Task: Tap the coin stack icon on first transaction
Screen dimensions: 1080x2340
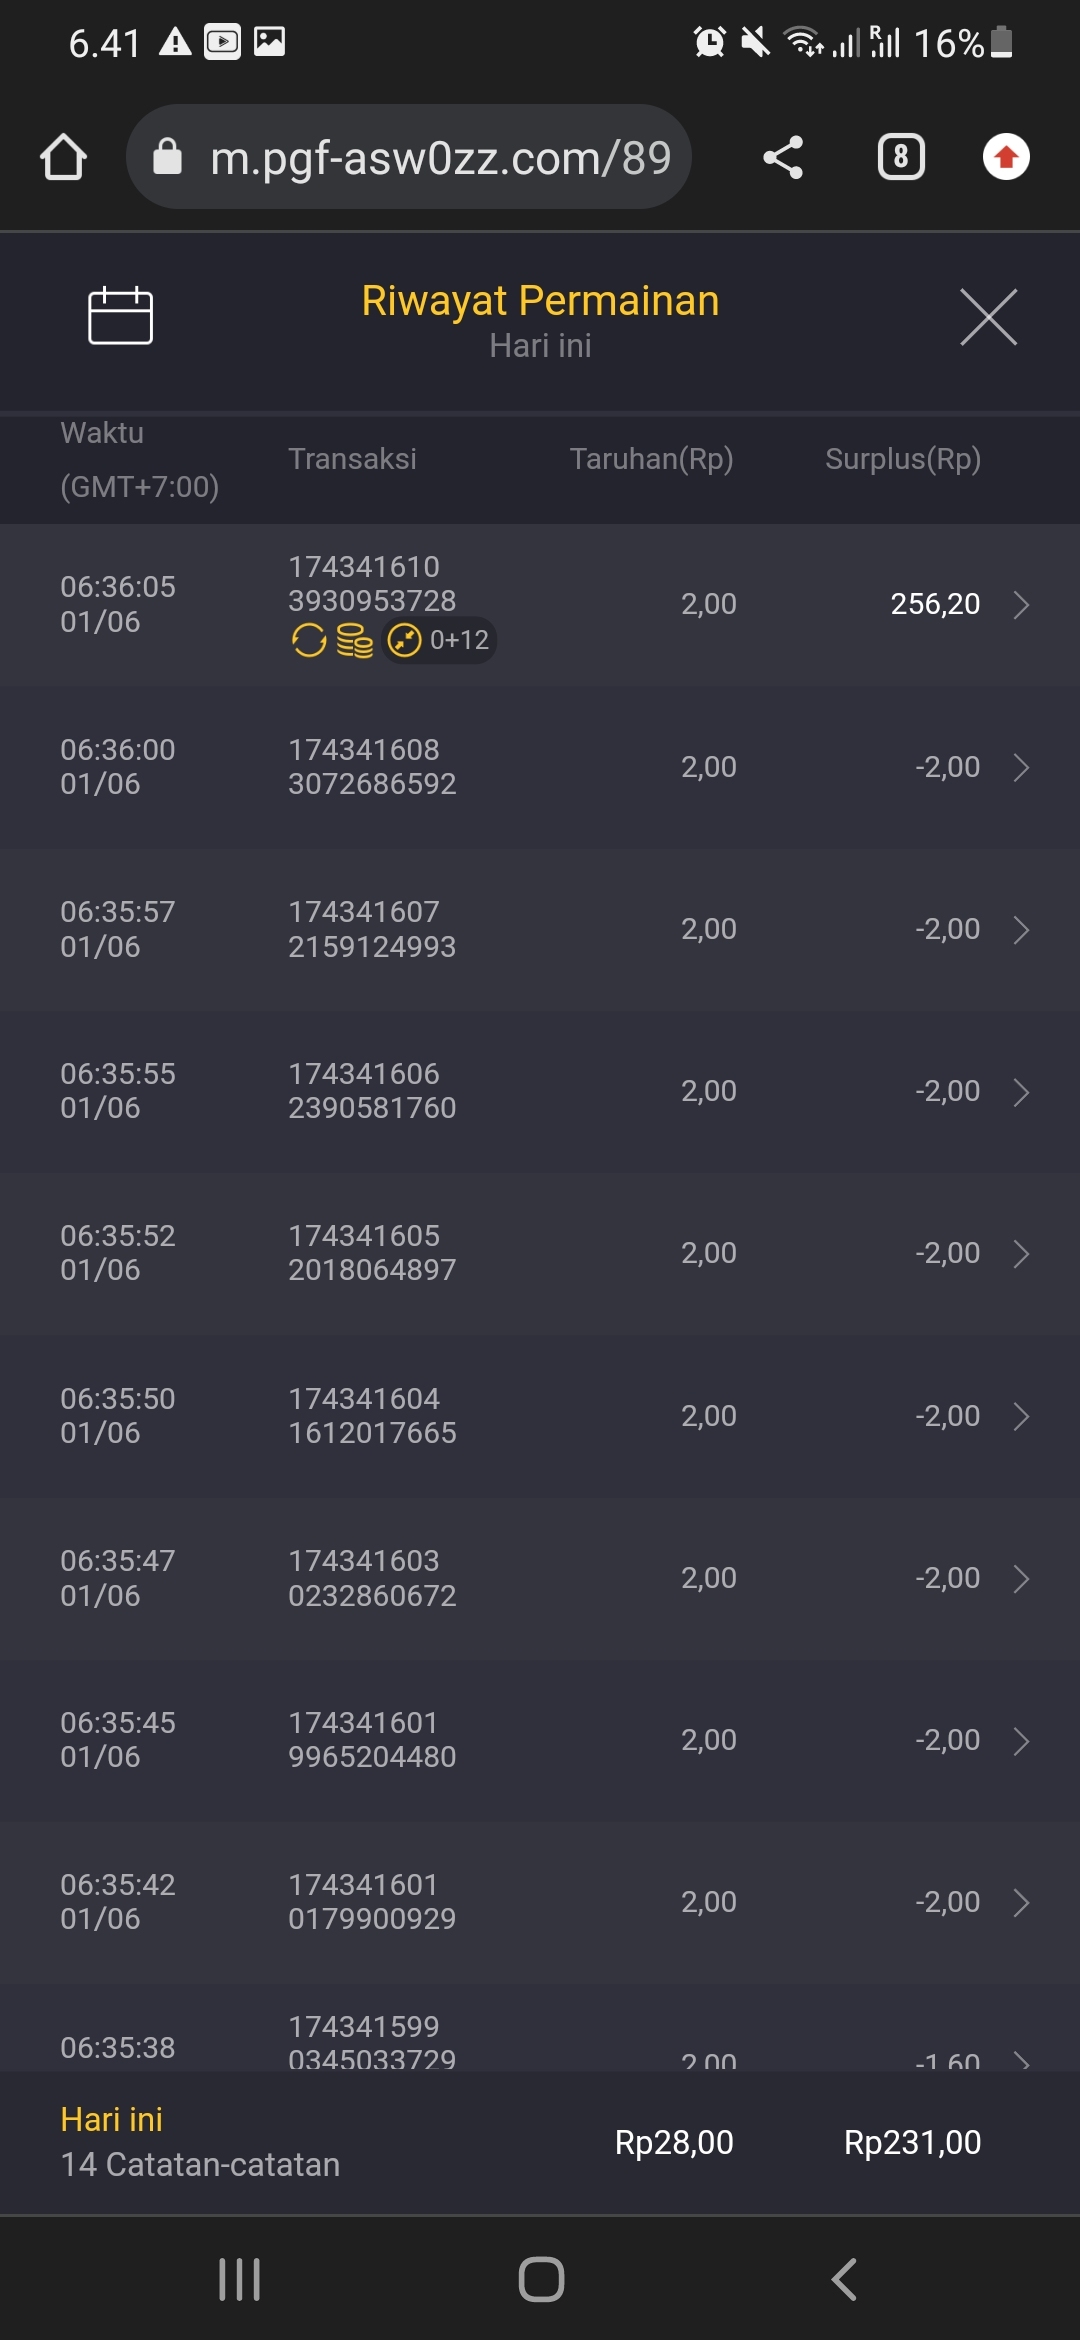Action: [354, 640]
